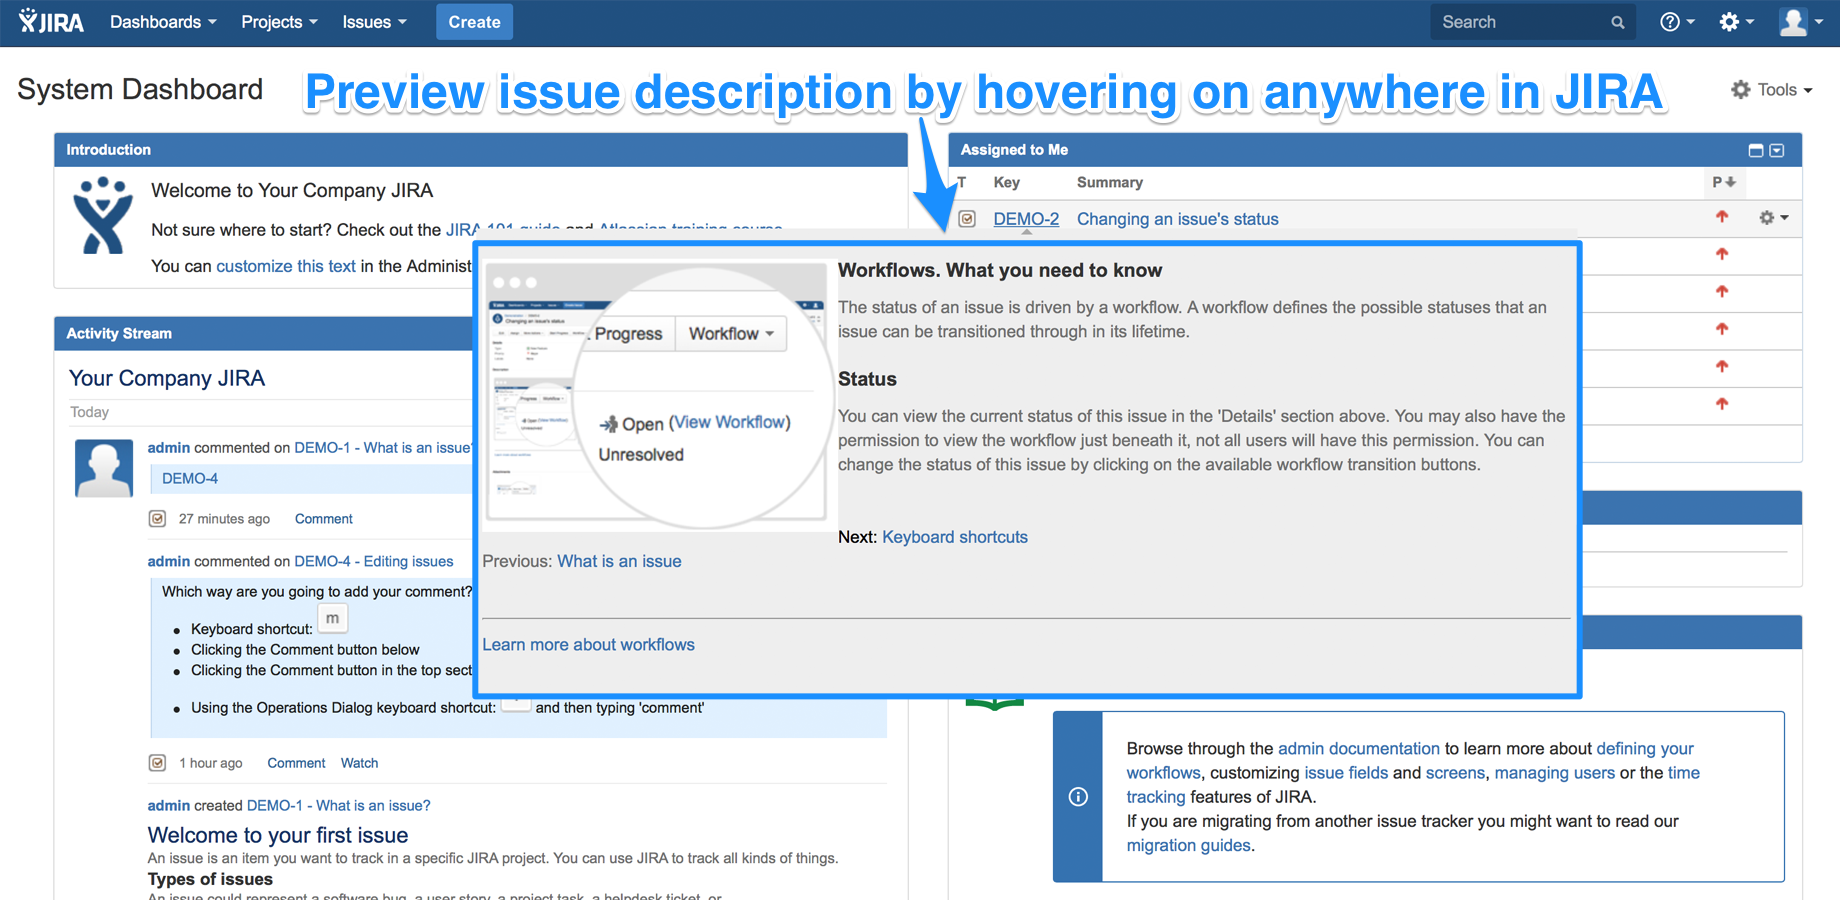Open the migration guides link

tap(1188, 845)
